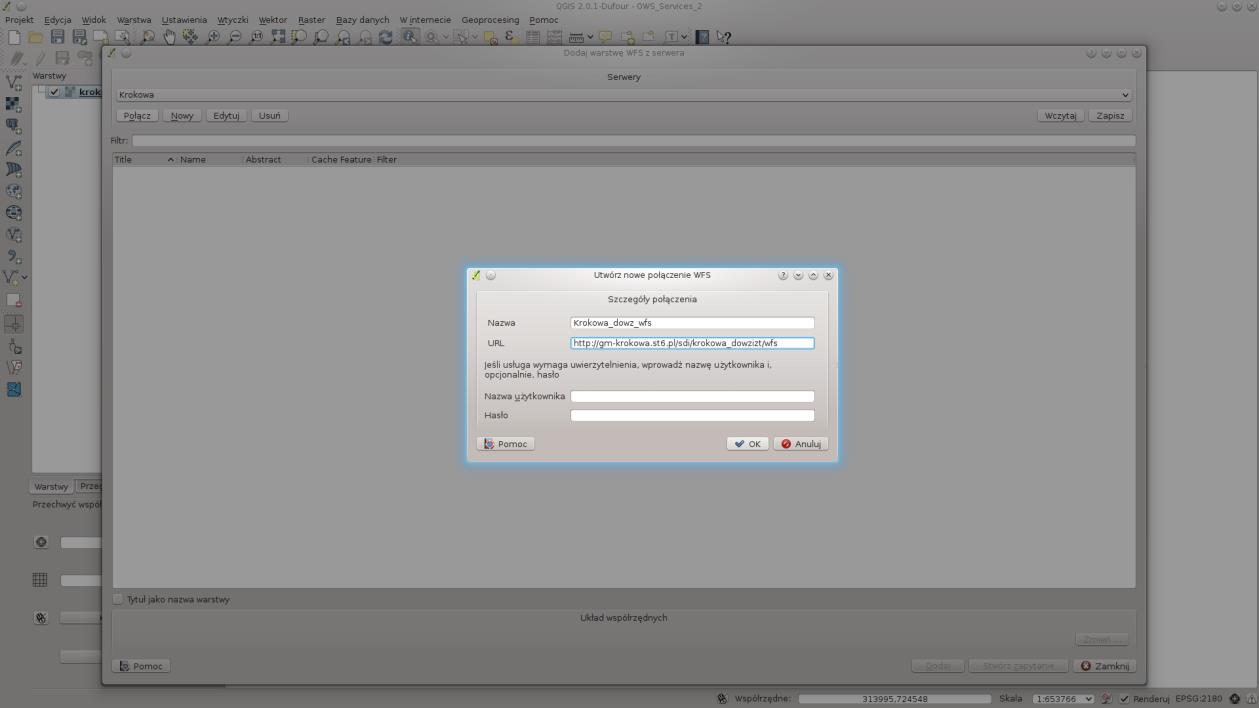1259x708 pixels.
Task: Click the Add delimited text layer icon
Action: (x=15, y=257)
